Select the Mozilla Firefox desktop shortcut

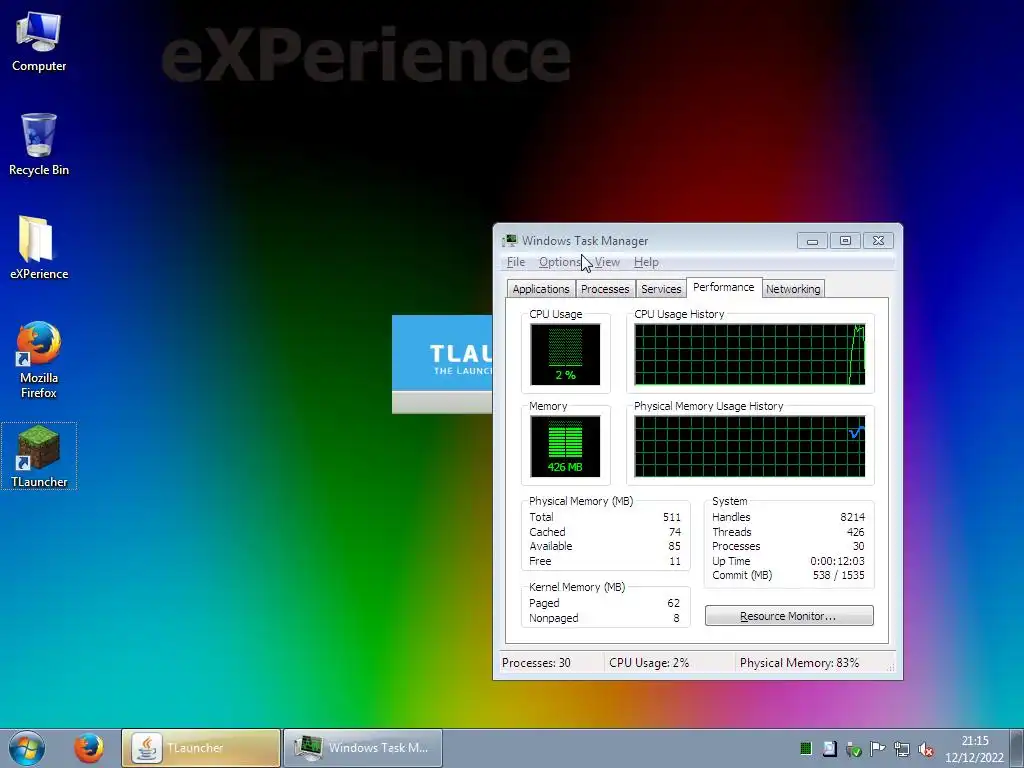(39, 360)
